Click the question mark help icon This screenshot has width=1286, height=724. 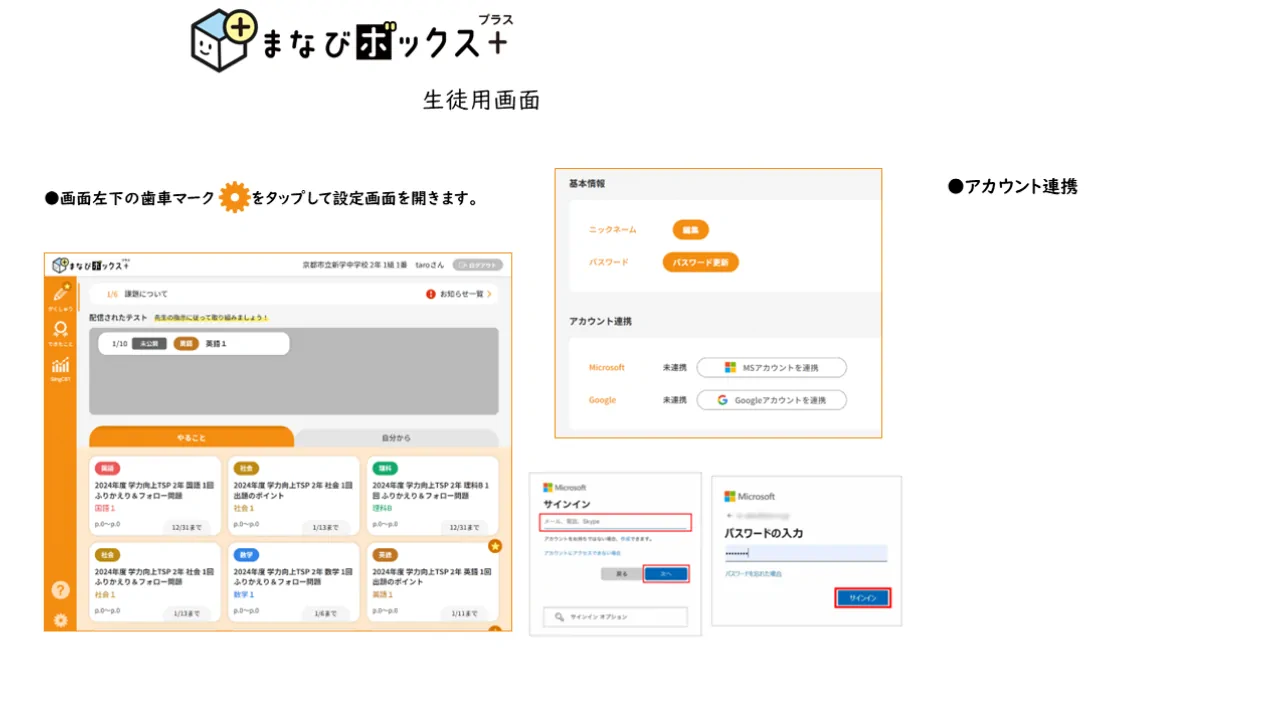(x=60, y=590)
